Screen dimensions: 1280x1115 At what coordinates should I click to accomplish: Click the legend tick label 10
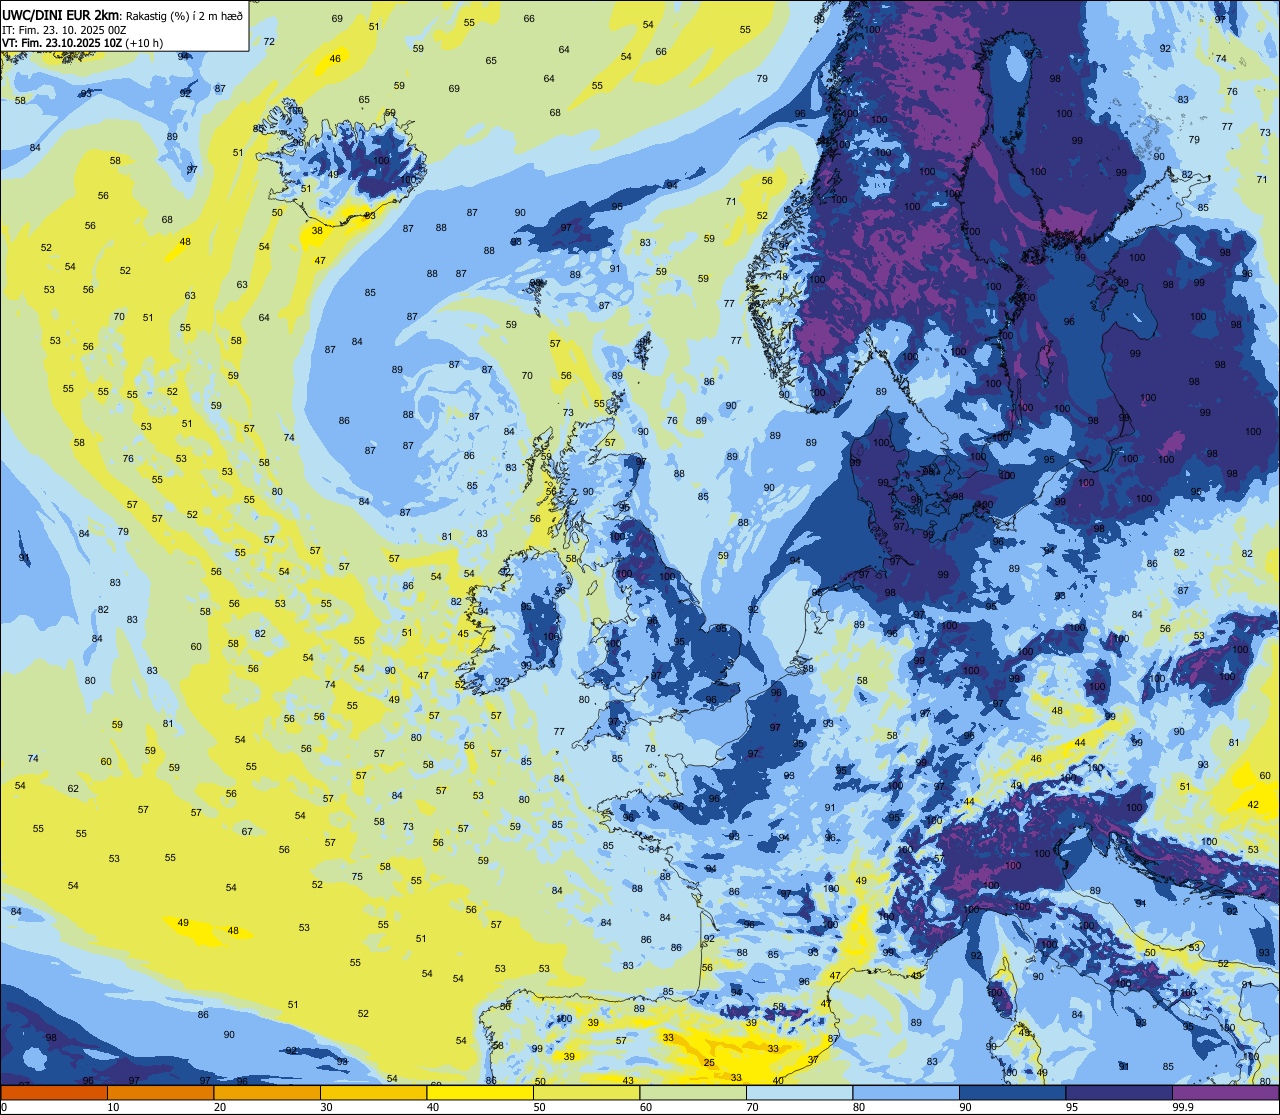tap(113, 1107)
